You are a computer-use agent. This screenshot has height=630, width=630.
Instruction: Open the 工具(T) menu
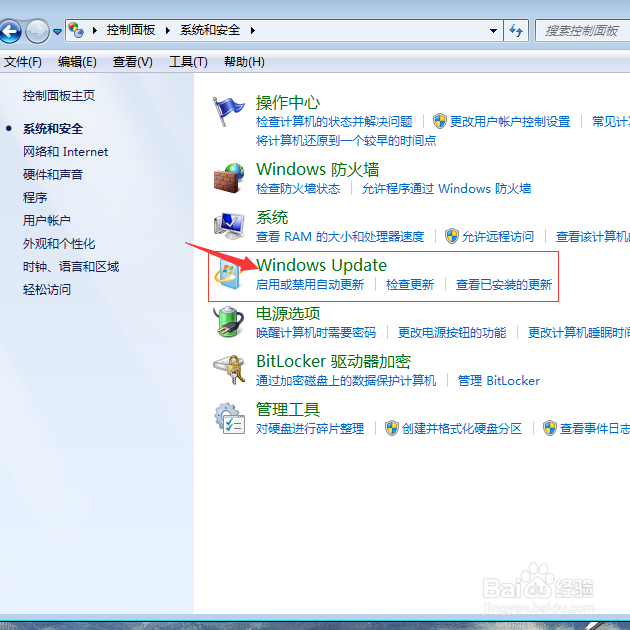188,62
